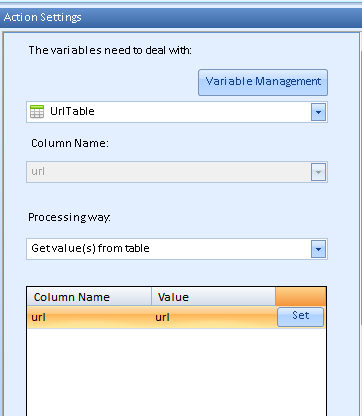Image resolution: width=362 pixels, height=416 pixels.
Task: Select the url row Column Name cell
Action: pyautogui.click(x=90, y=317)
